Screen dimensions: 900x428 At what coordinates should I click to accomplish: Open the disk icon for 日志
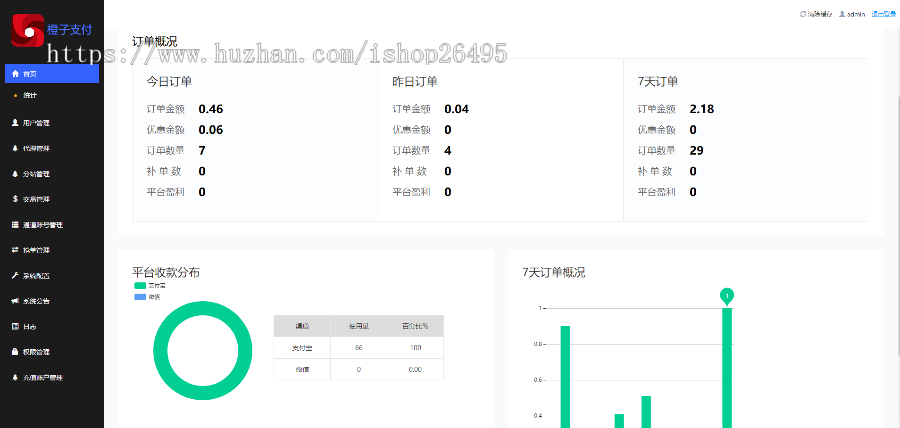coord(15,326)
